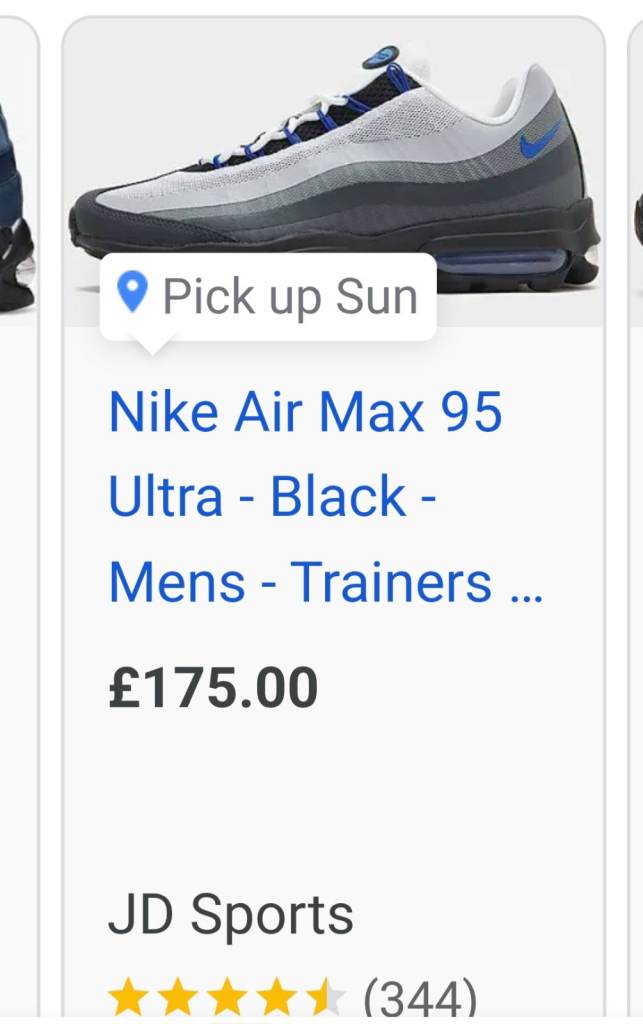The height and width of the screenshot is (1024, 643).
Task: Click the "Pick up Sun" badge text
Action: click(289, 297)
